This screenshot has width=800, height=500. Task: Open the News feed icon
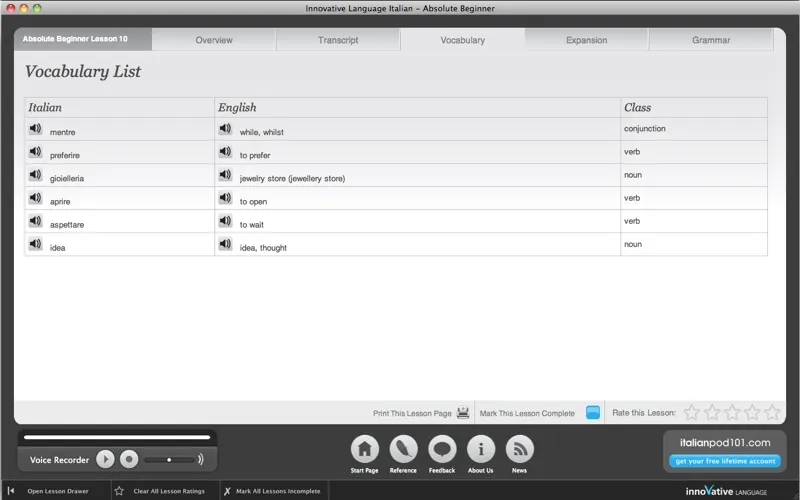[520, 449]
